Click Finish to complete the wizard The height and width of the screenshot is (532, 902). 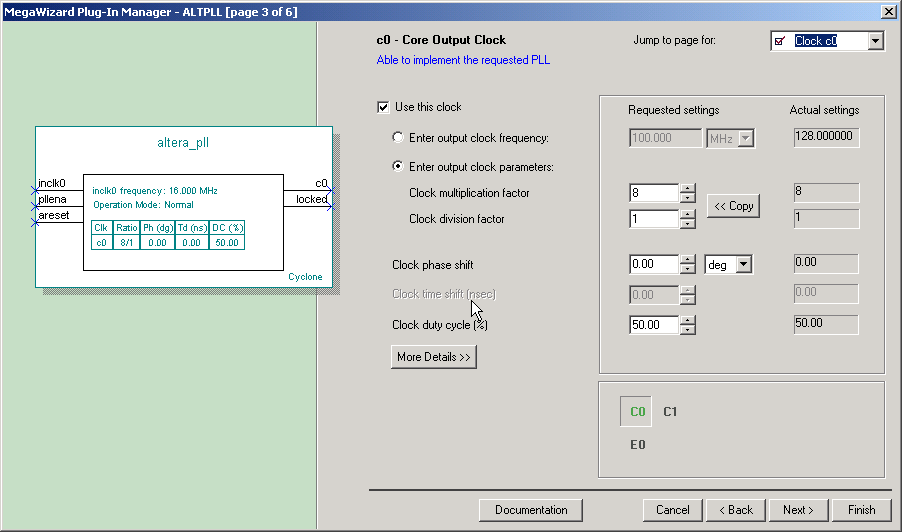coord(861,510)
